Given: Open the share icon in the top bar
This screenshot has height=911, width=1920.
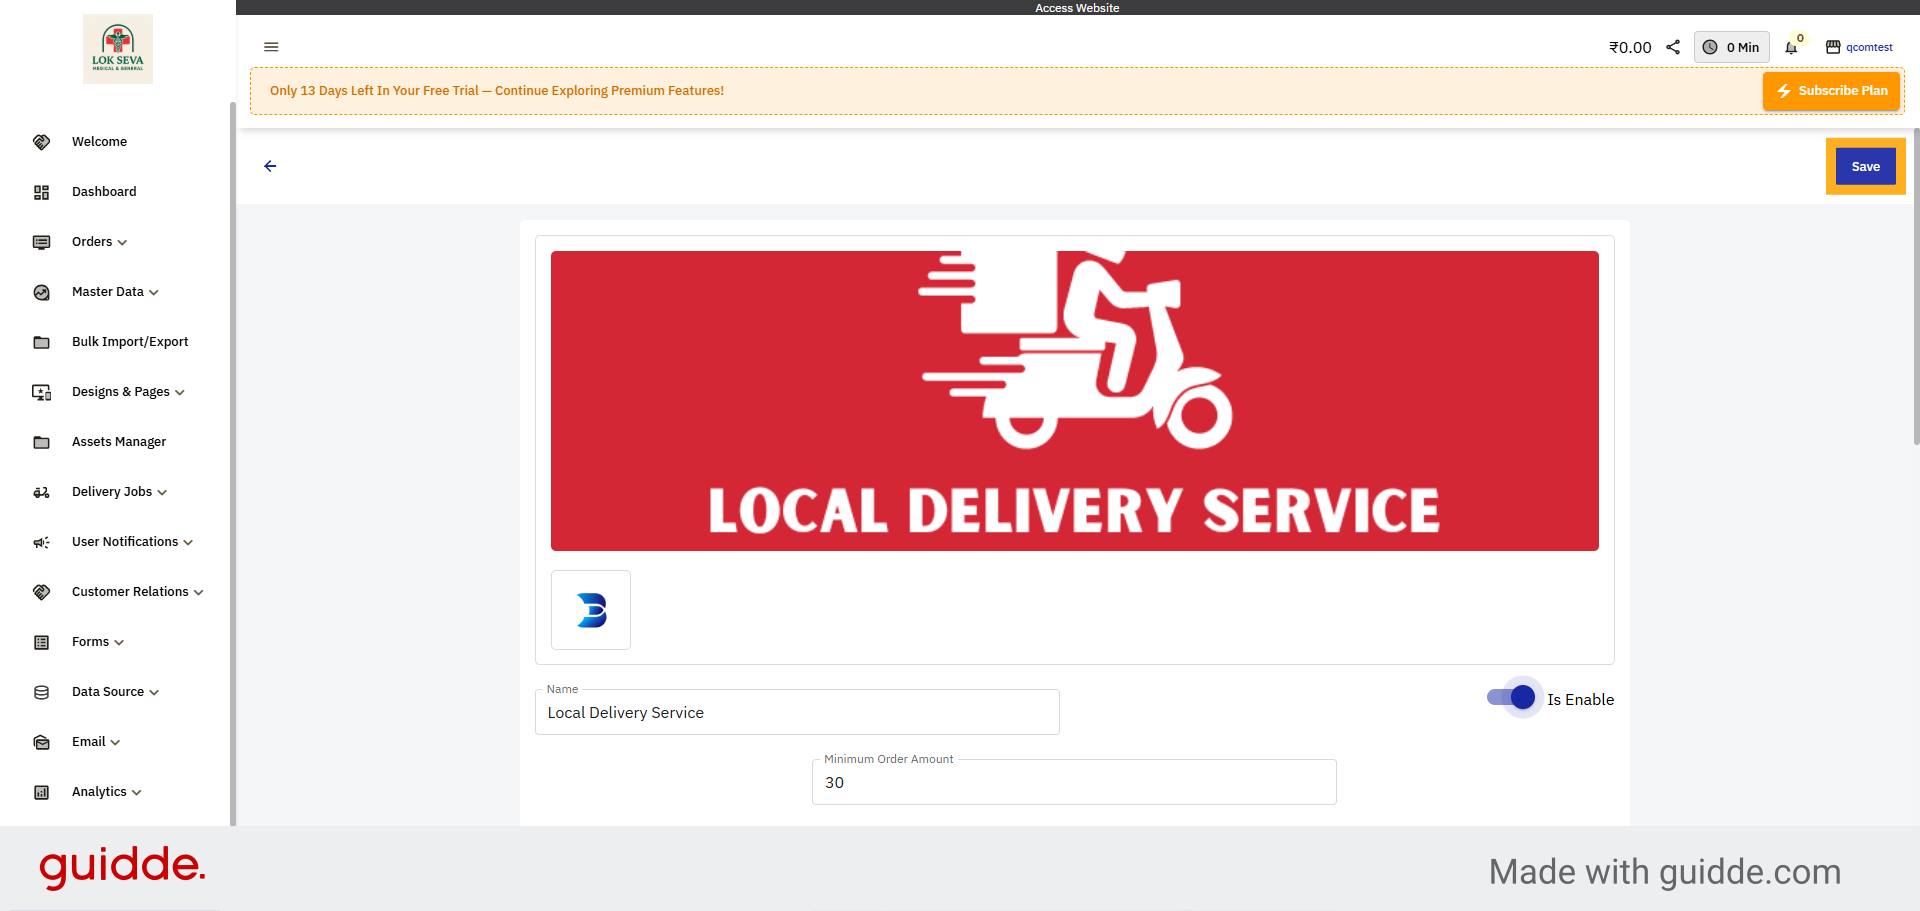Looking at the screenshot, I should click(x=1673, y=46).
